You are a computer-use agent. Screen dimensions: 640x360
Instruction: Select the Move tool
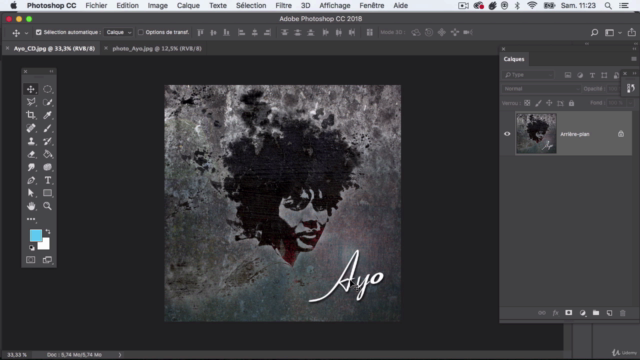pyautogui.click(x=31, y=89)
